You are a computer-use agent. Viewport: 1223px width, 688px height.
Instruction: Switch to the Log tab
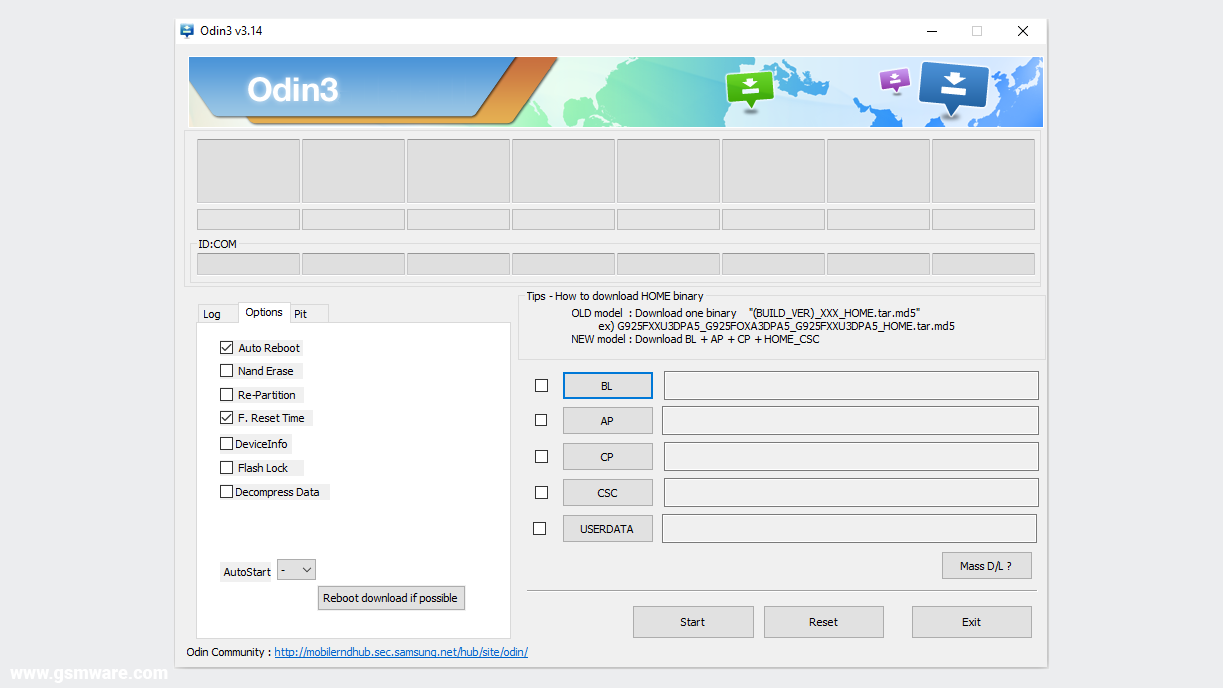pyautogui.click(x=214, y=313)
